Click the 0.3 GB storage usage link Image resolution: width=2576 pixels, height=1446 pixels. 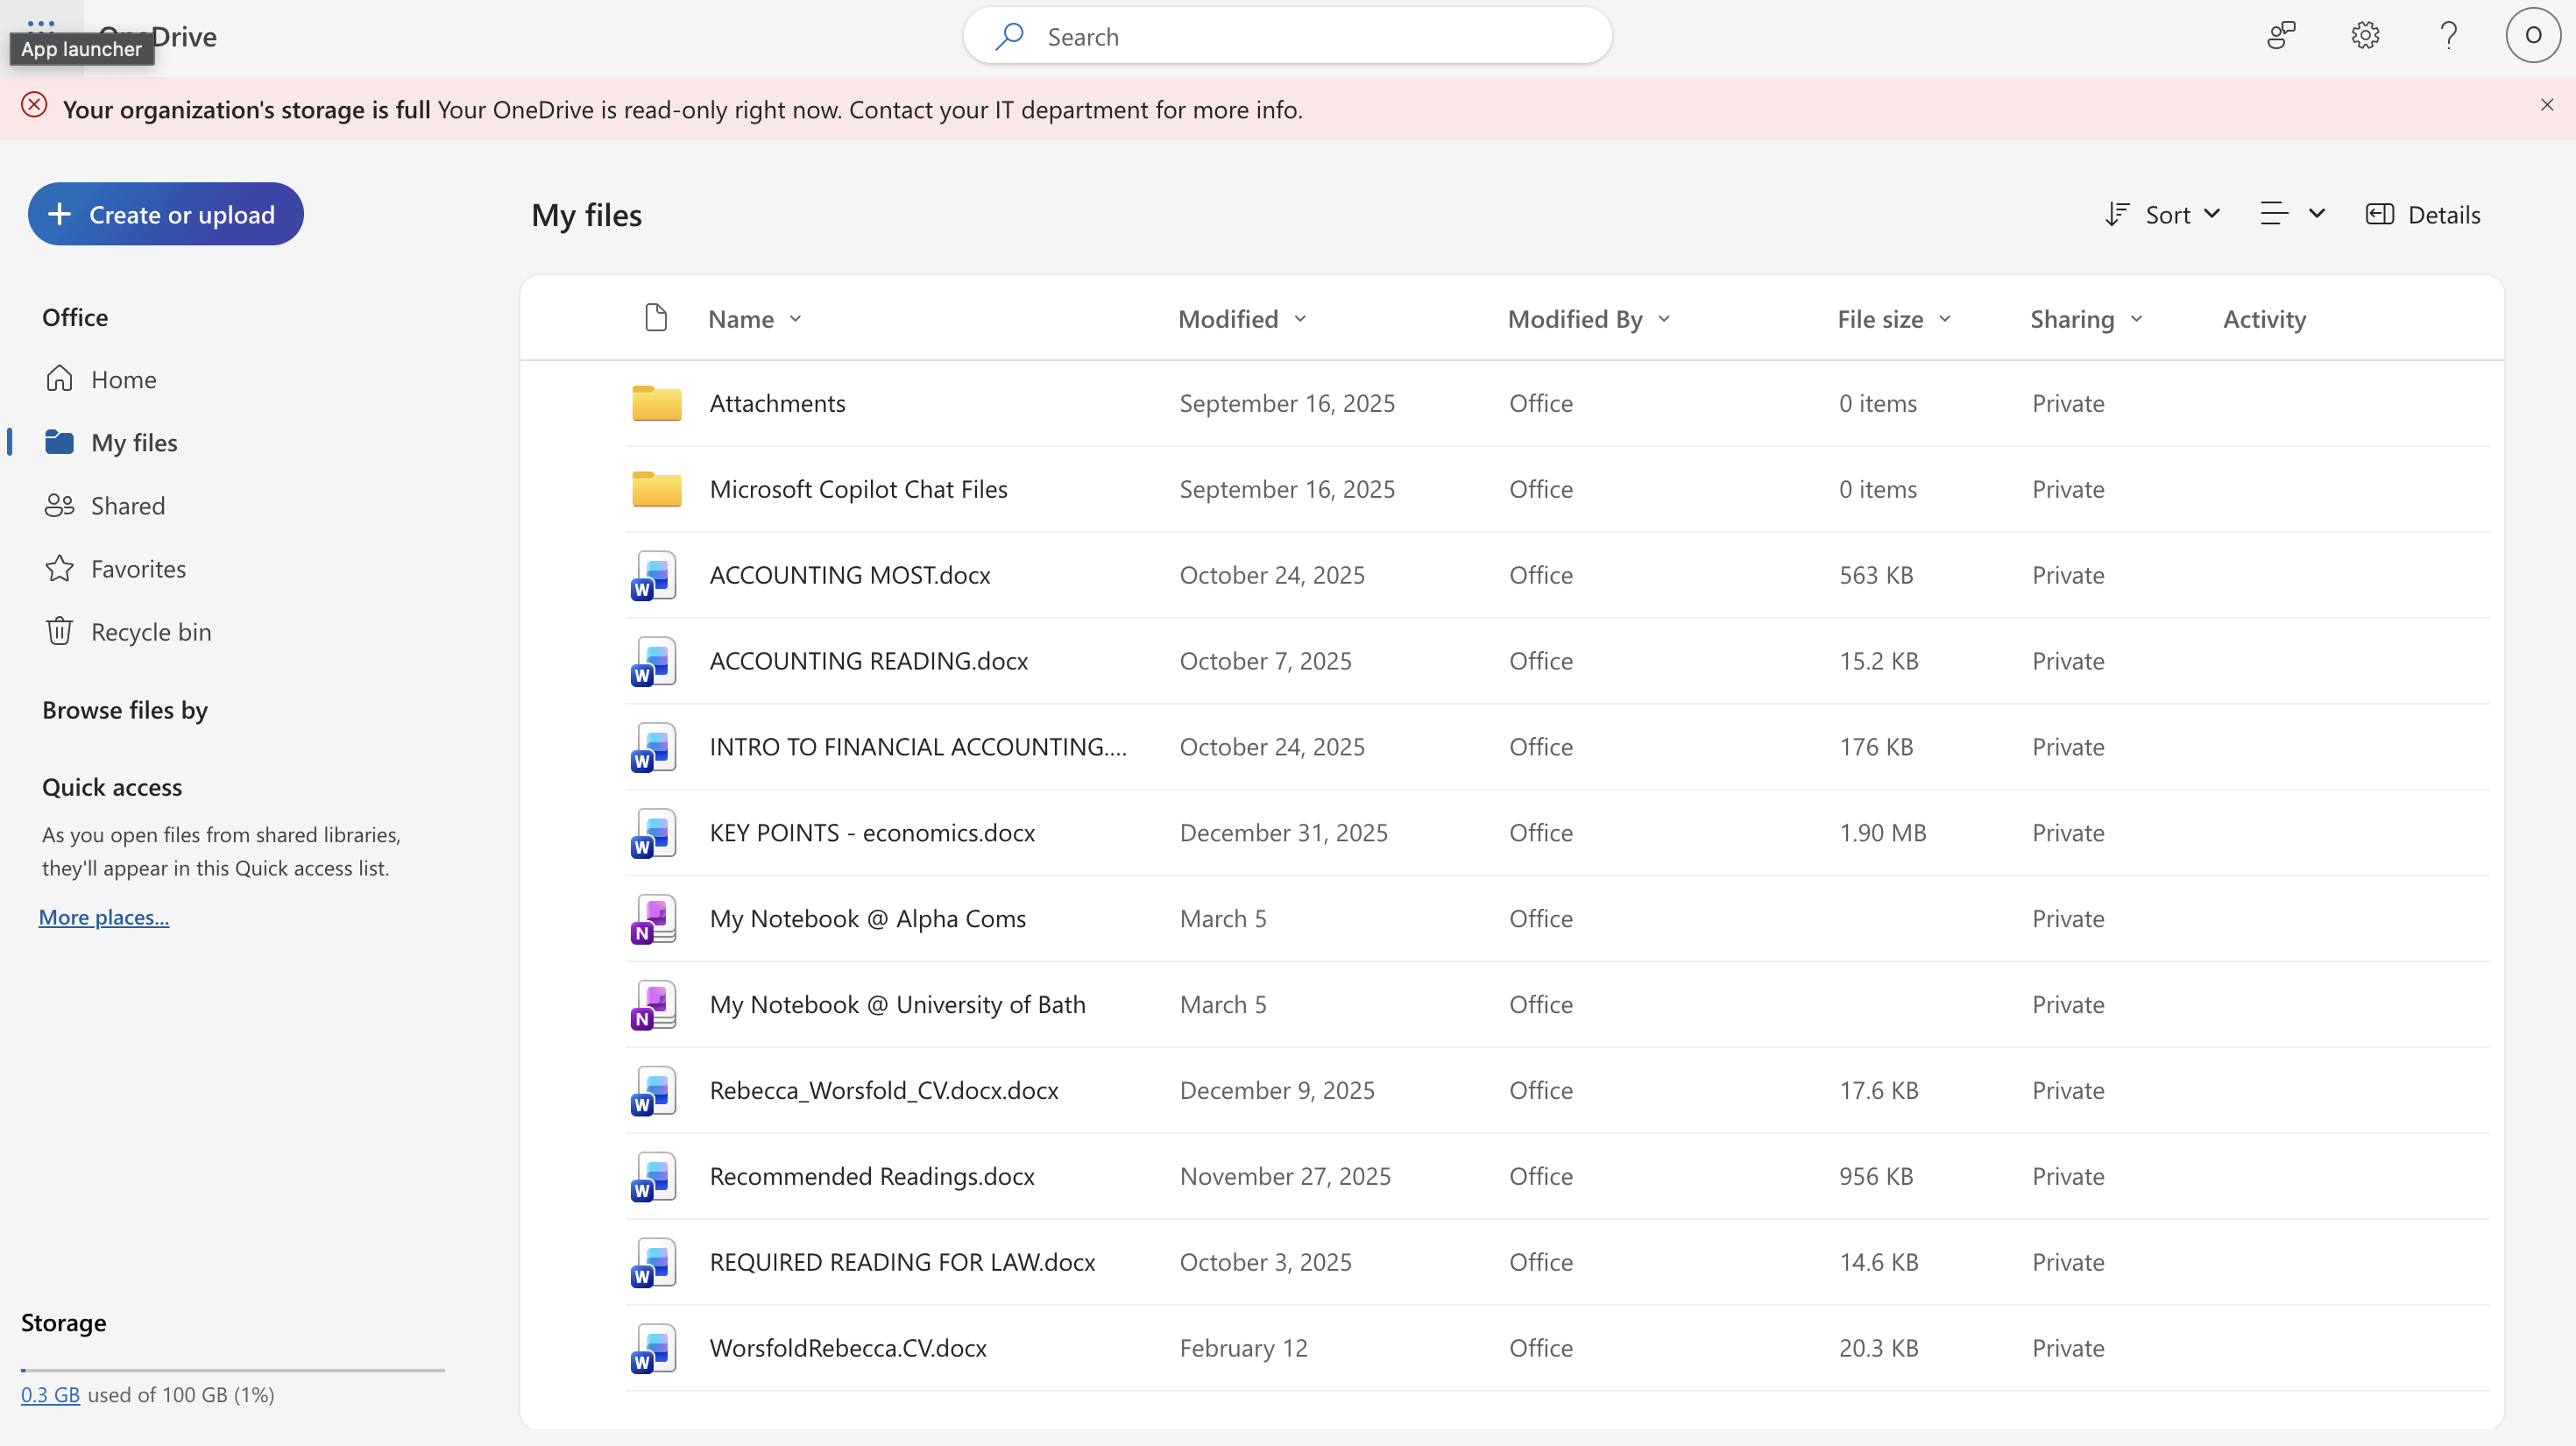pos(51,1394)
